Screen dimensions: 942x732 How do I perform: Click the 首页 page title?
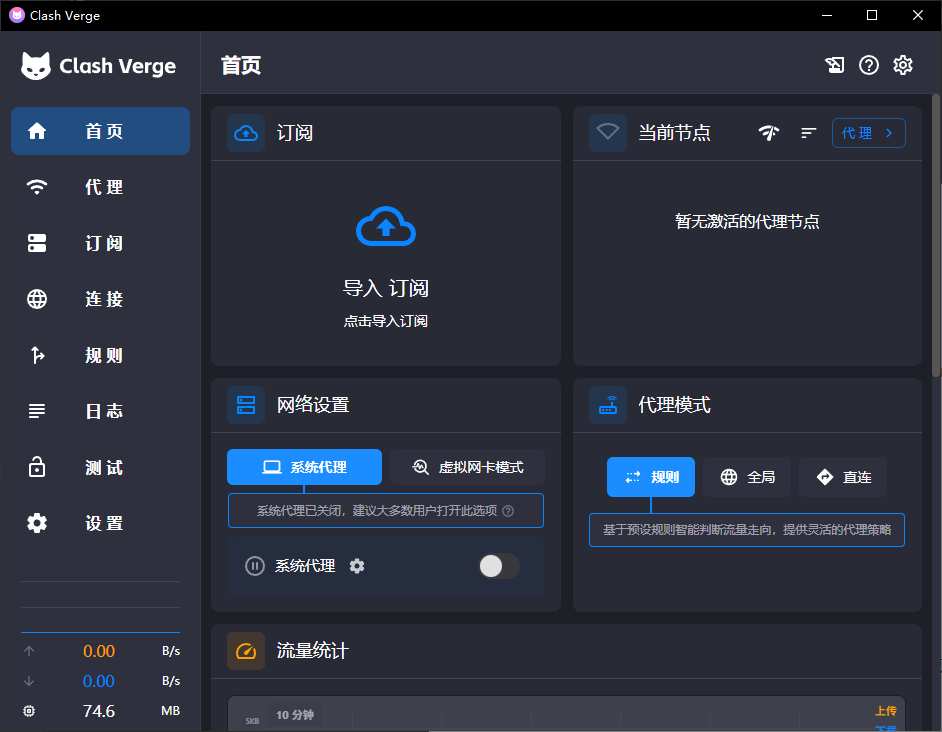[241, 65]
